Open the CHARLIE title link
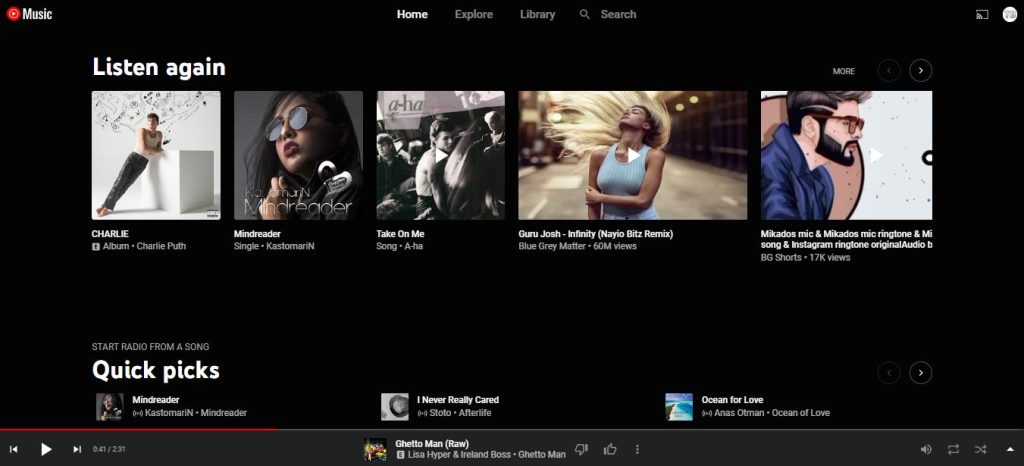 pyautogui.click(x=110, y=234)
